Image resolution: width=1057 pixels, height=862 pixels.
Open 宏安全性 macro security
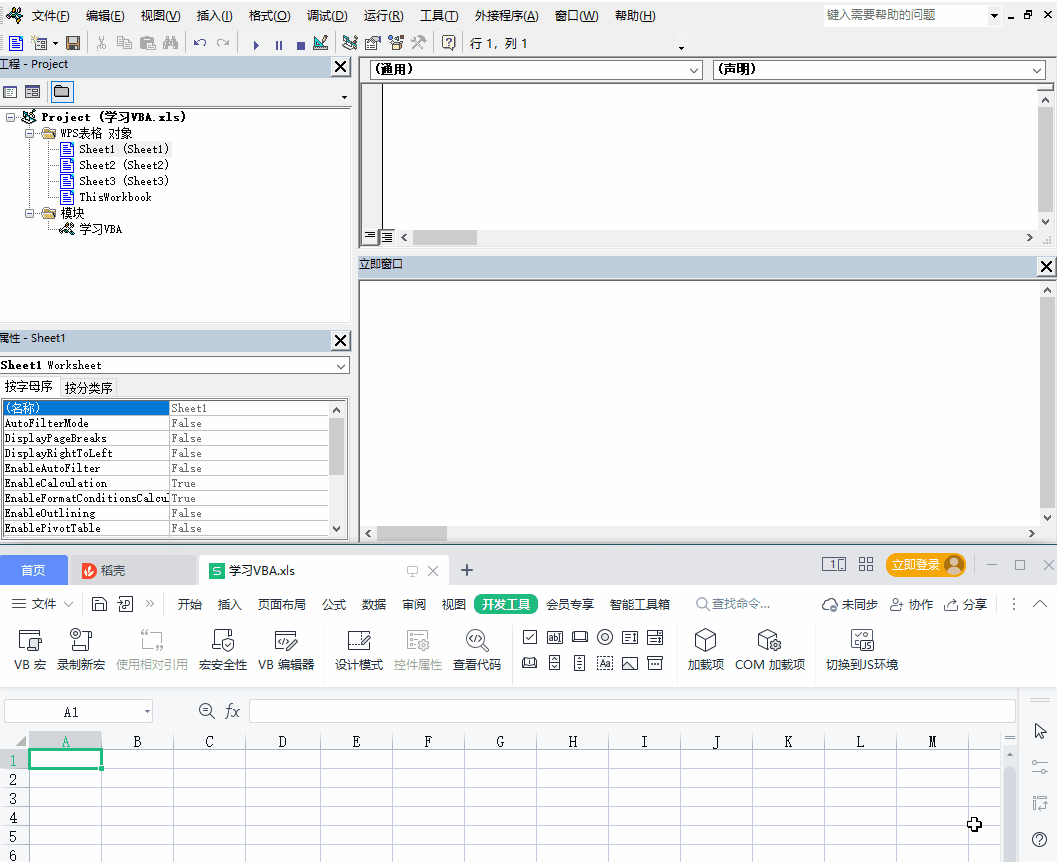222,650
